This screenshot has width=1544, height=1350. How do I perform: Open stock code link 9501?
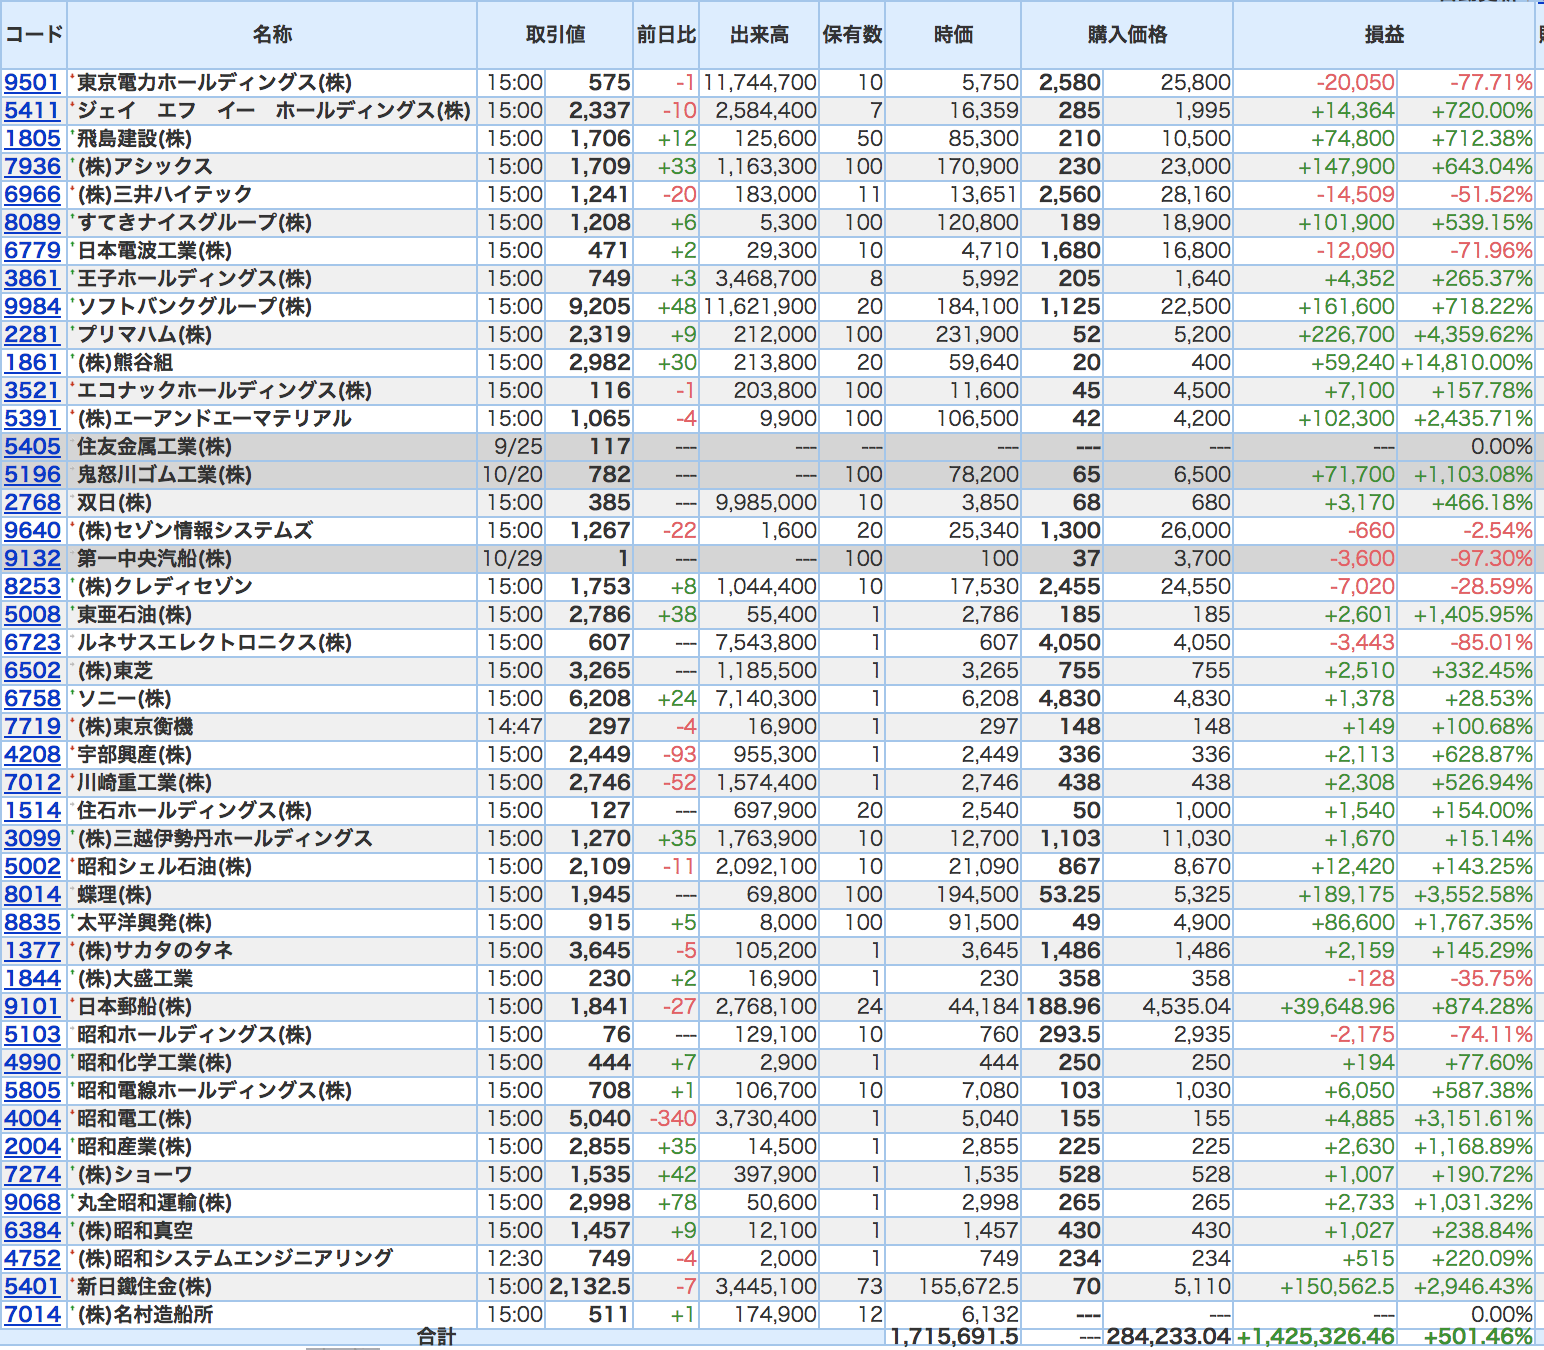point(32,83)
